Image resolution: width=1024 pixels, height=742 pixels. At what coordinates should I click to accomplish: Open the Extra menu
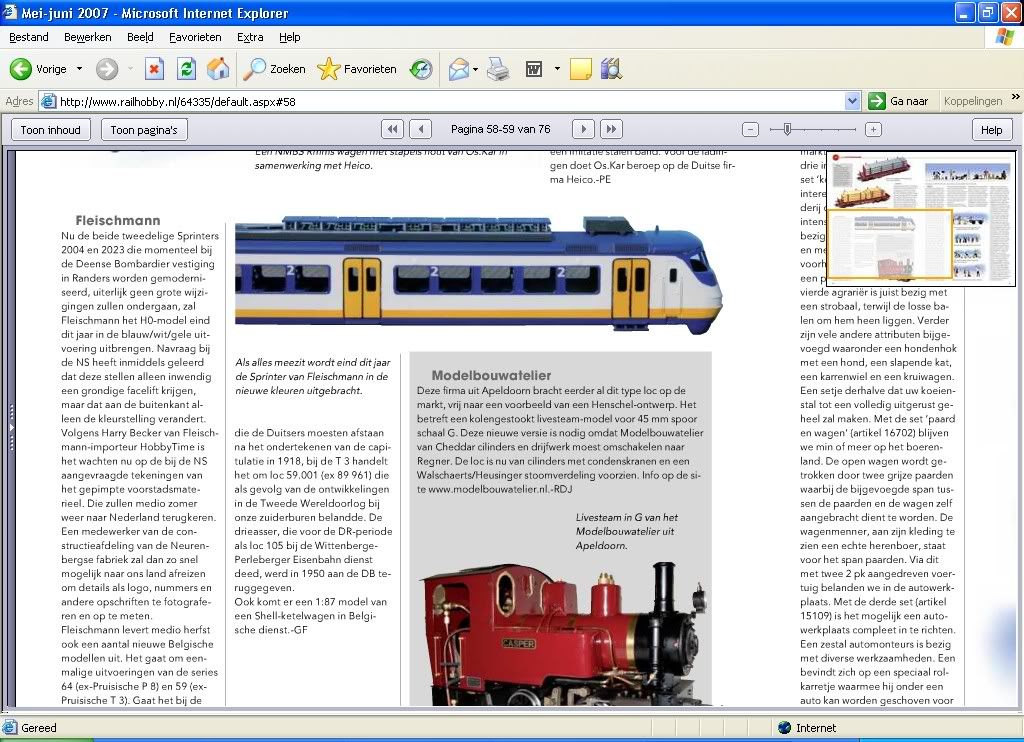tap(250, 37)
